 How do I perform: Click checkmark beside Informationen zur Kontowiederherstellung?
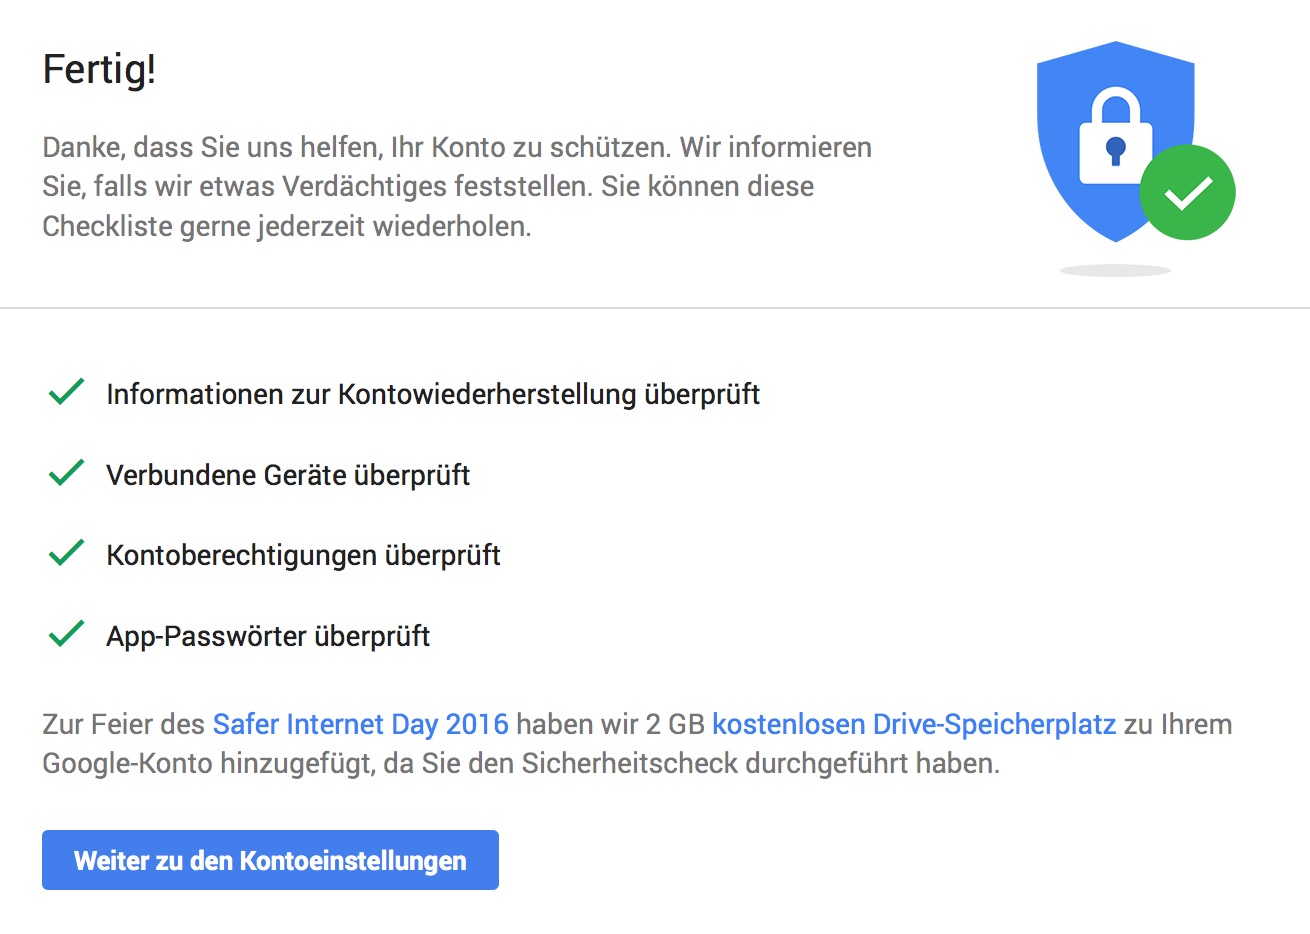pos(66,392)
